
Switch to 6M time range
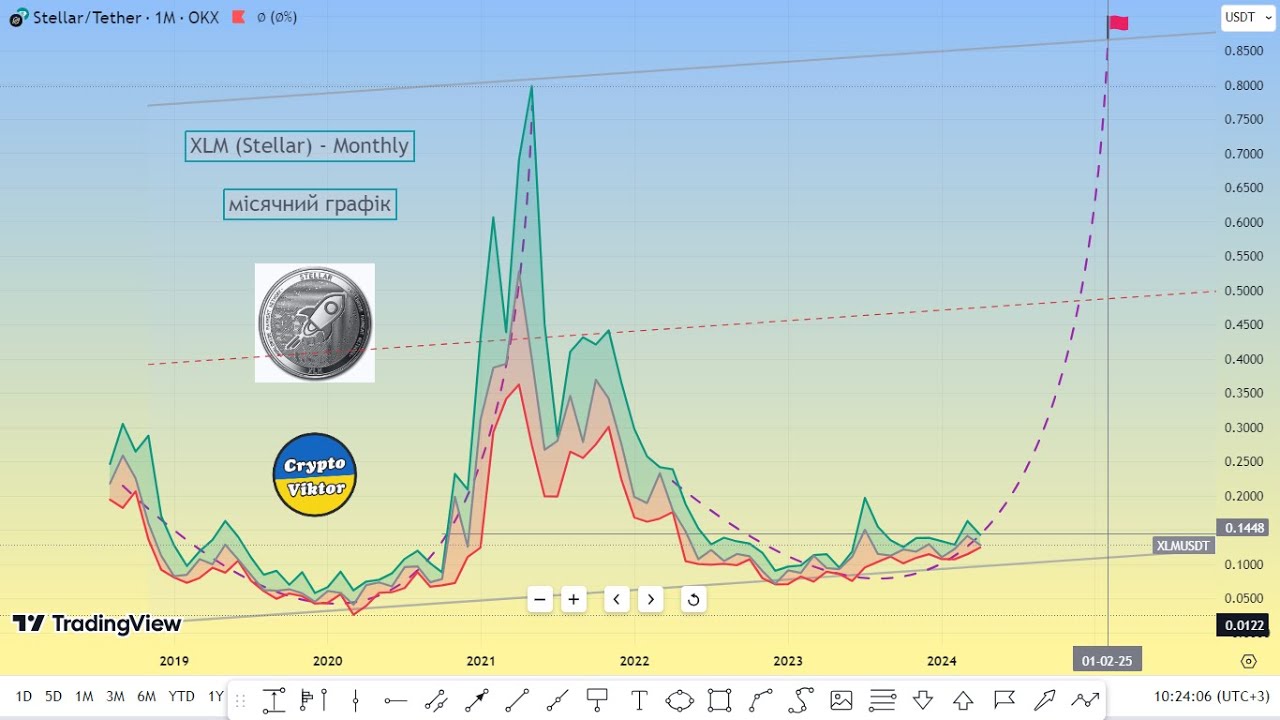(x=146, y=696)
